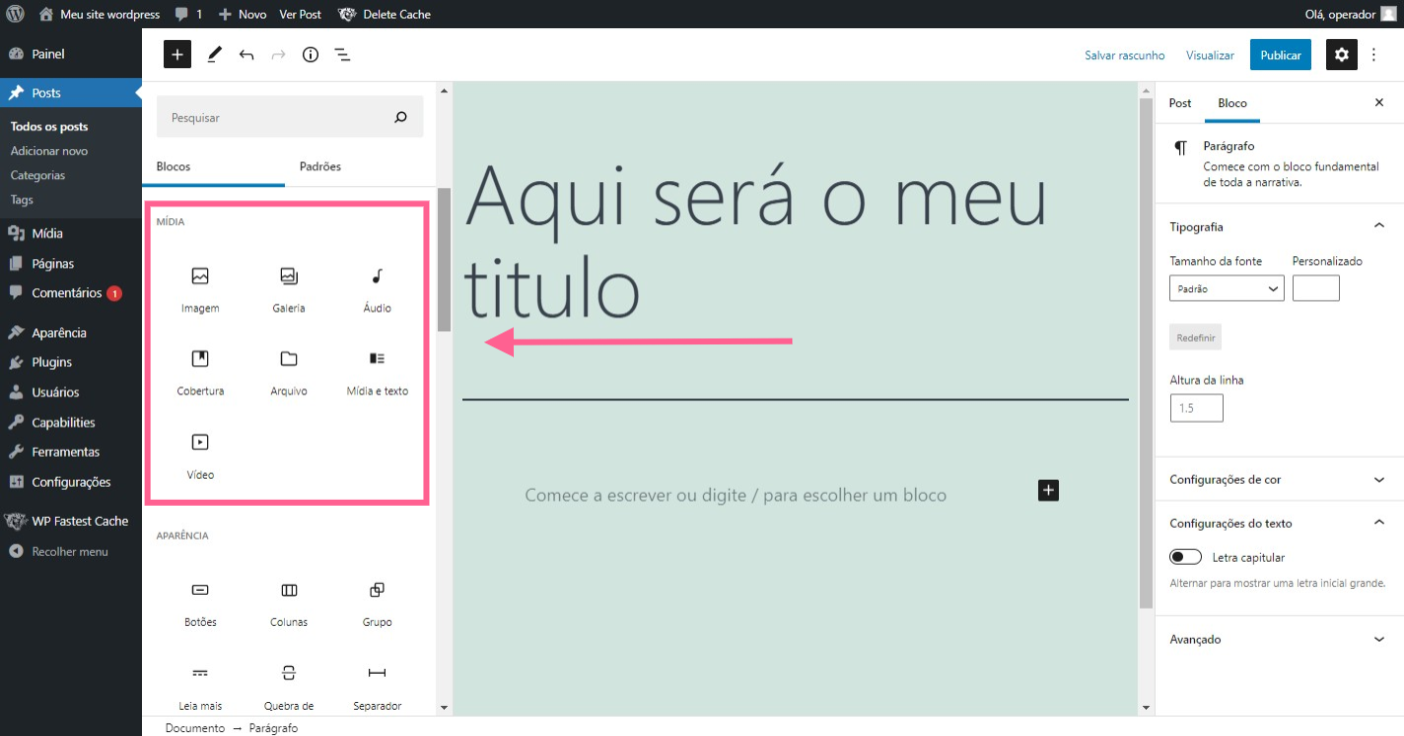Screen dimensions: 1404x736
Task: Click the Publicar button
Action: coord(1280,55)
